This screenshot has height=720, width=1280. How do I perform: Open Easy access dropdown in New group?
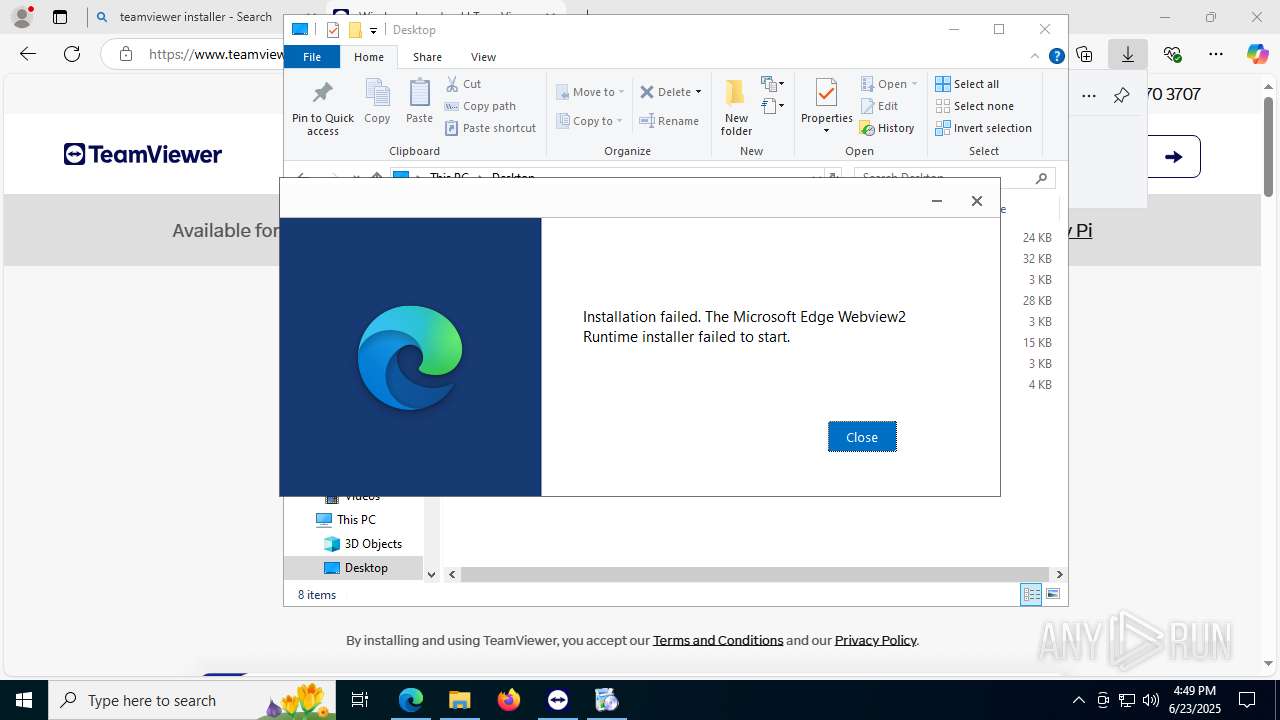[x=772, y=105]
